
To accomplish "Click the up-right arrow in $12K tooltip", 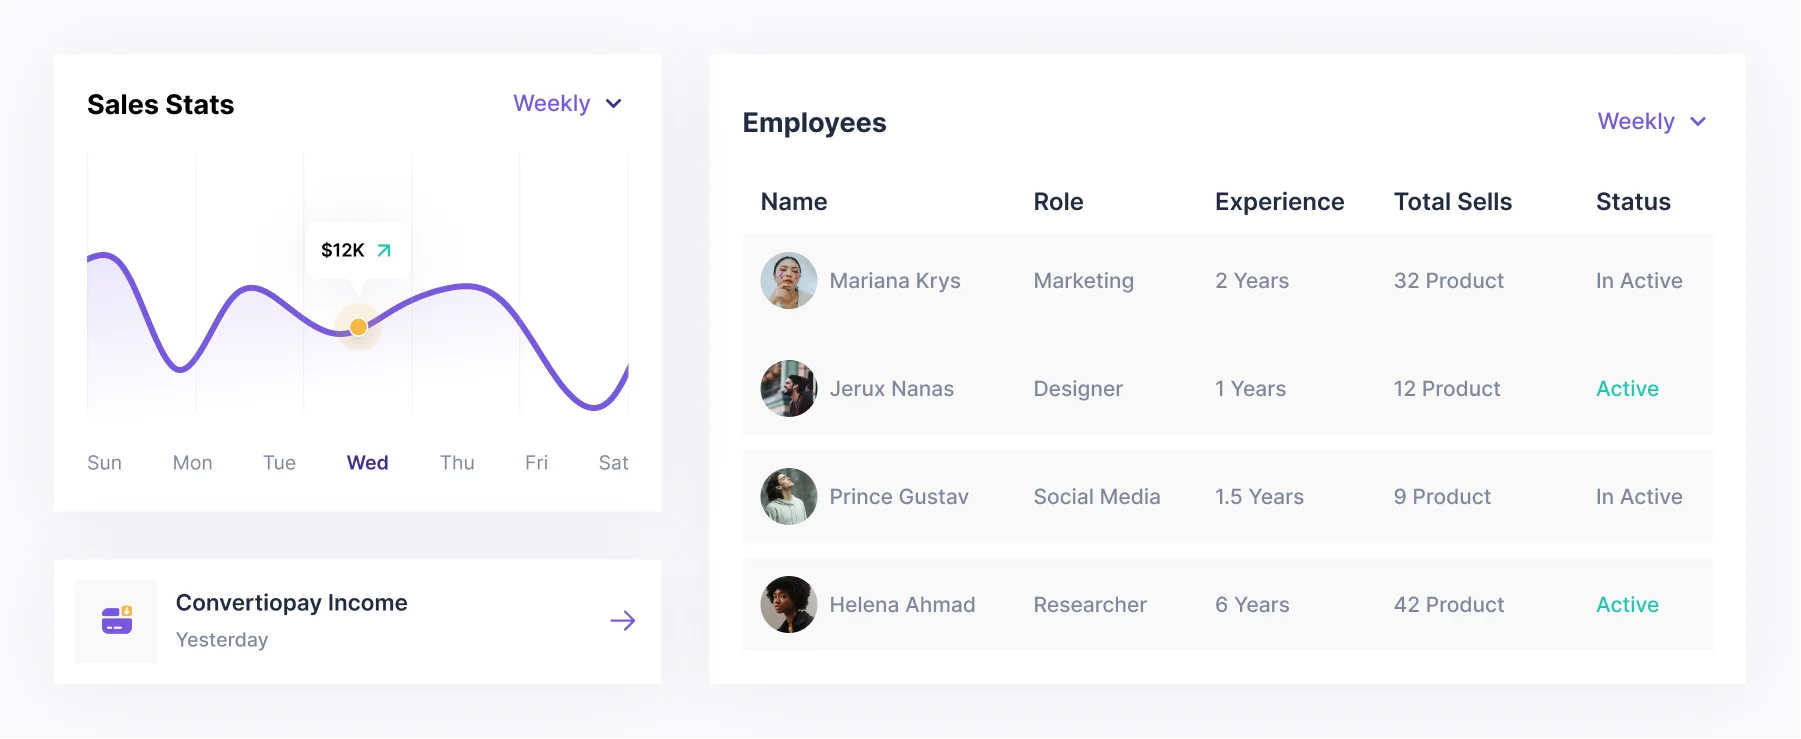I will click(384, 250).
